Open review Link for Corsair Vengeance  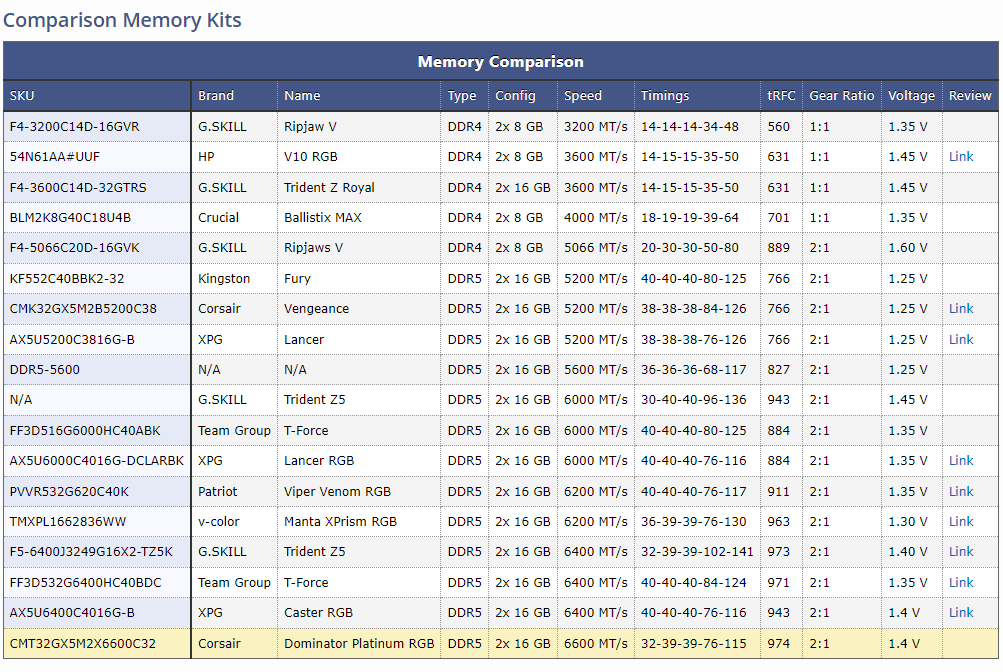[x=961, y=309]
